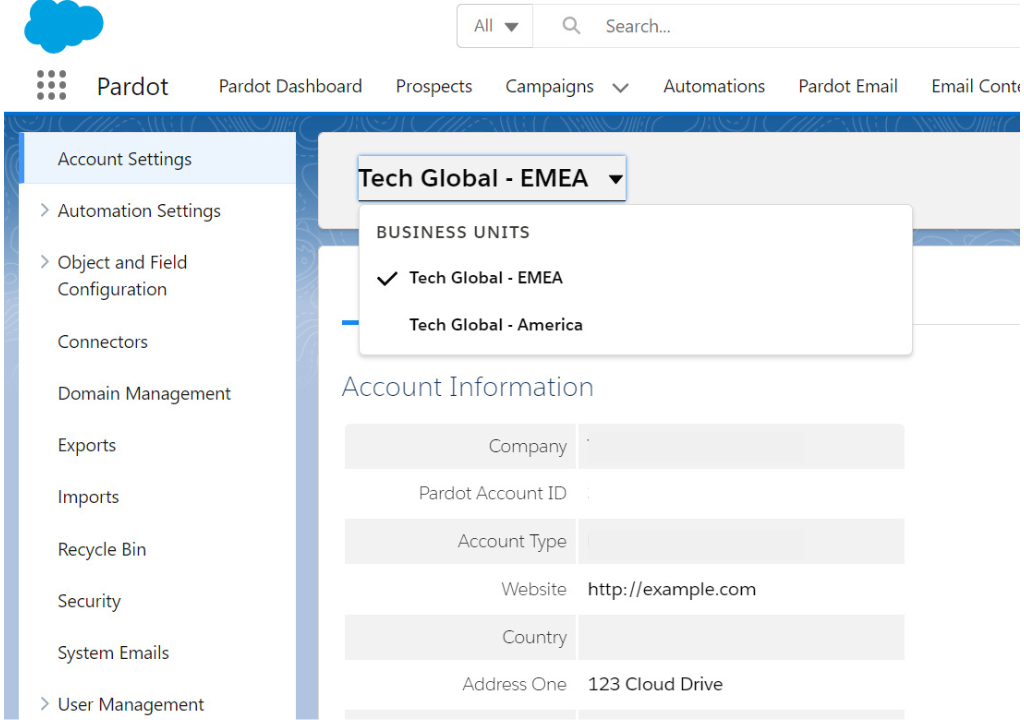This screenshot has height=720, width=1024.
Task: Click the Website field label
Action: tap(534, 589)
